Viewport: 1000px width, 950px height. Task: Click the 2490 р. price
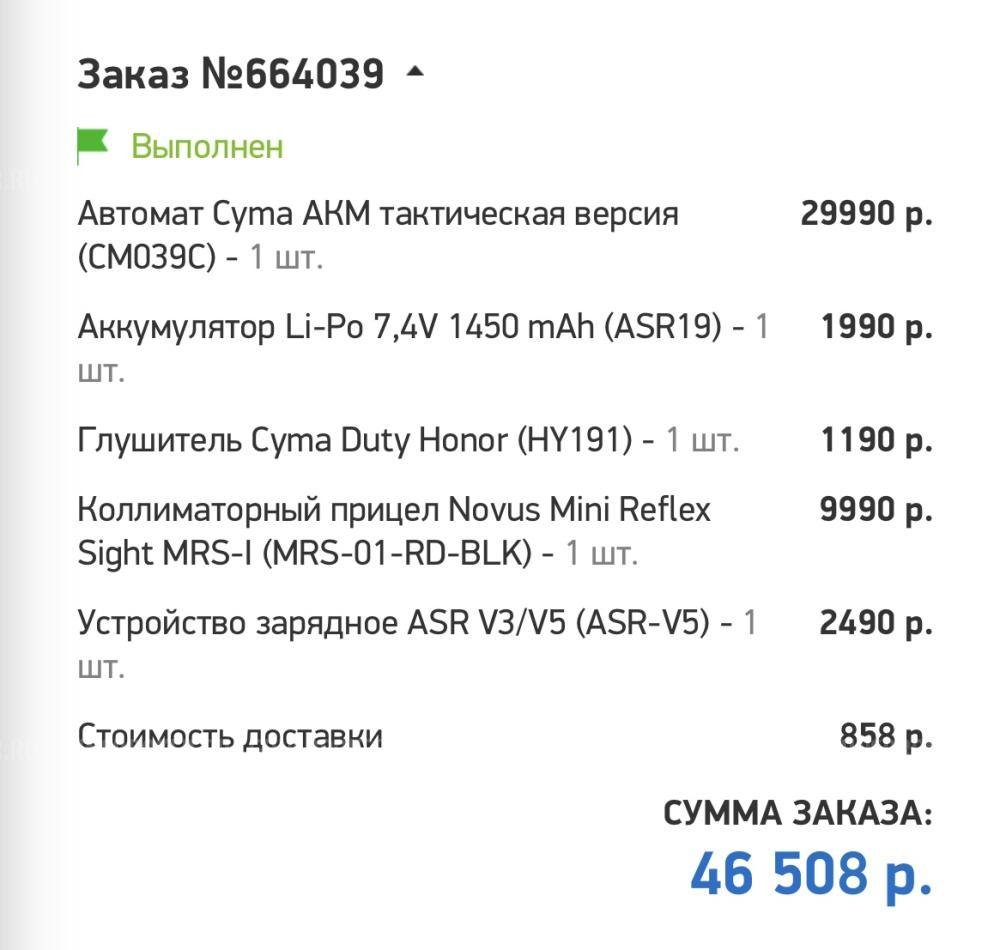[876, 623]
